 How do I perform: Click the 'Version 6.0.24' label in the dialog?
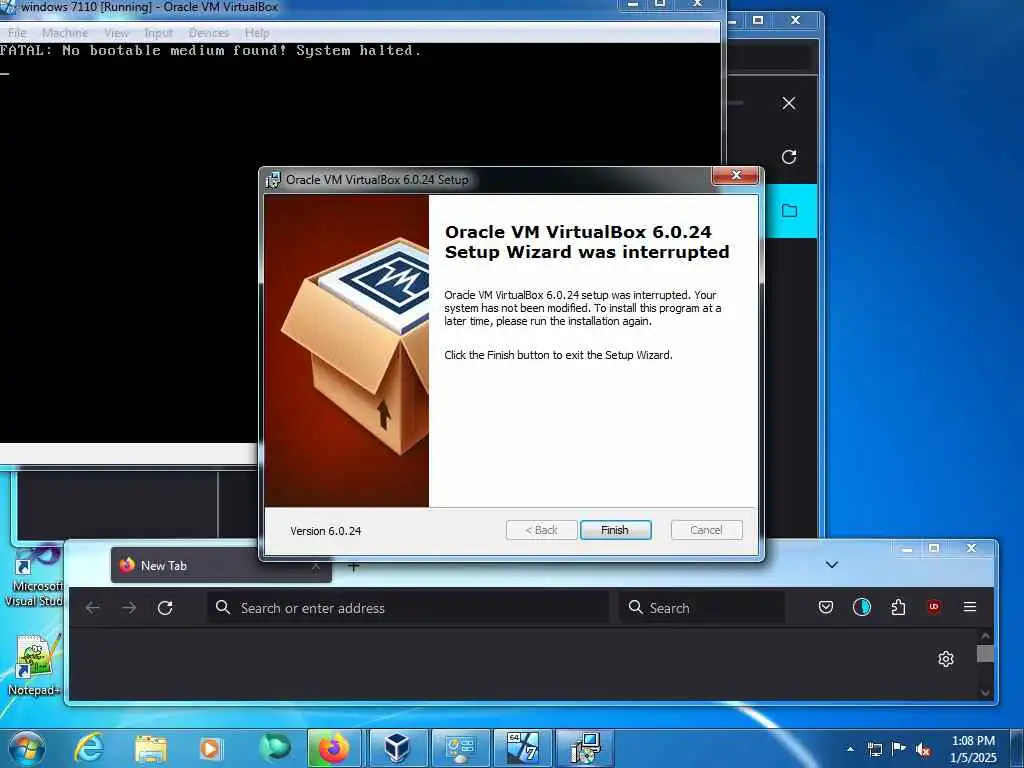325,531
